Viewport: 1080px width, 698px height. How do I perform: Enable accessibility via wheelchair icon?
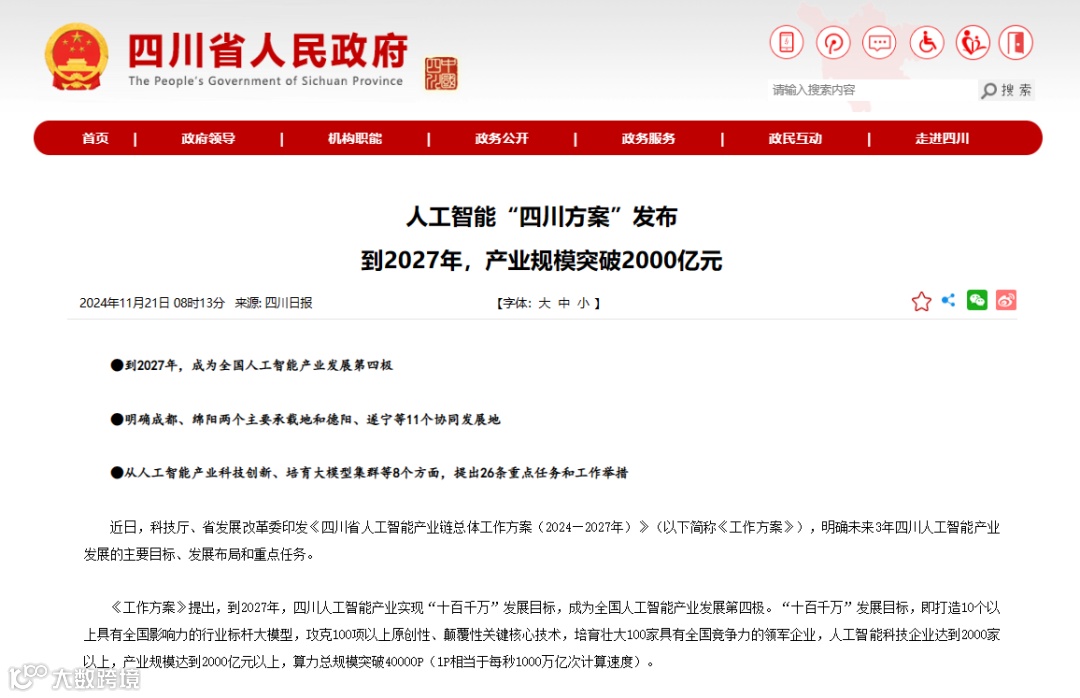point(926,43)
